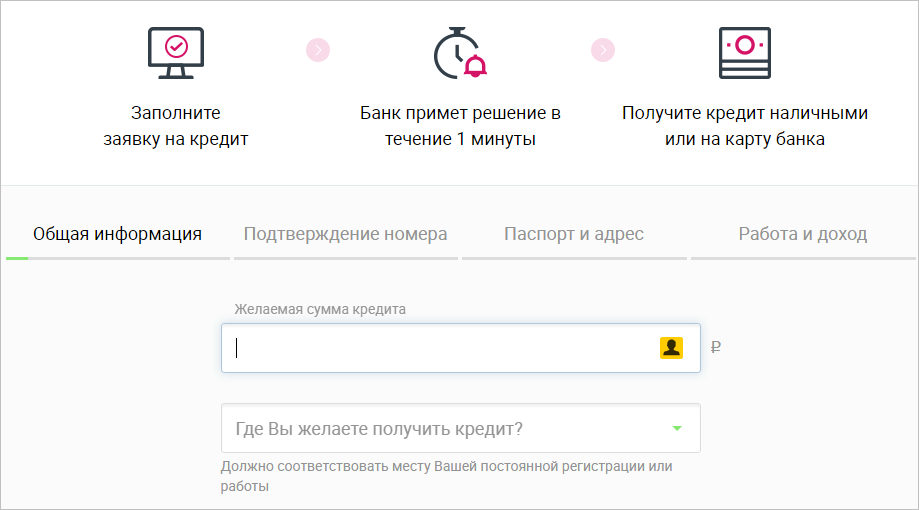Expand the green dropdown arrow for credit location
This screenshot has width=919, height=510.
pos(677,429)
